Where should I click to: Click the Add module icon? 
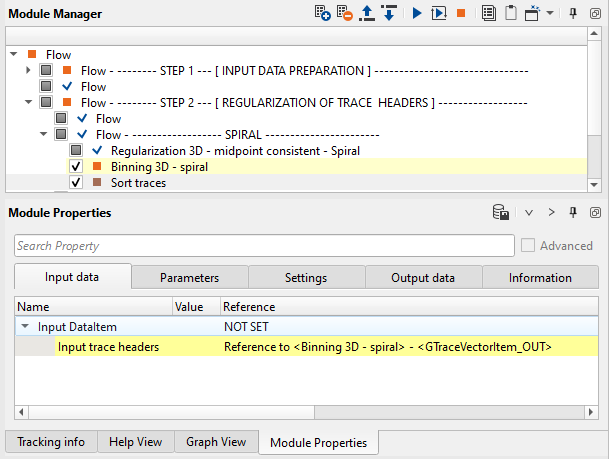tap(322, 14)
